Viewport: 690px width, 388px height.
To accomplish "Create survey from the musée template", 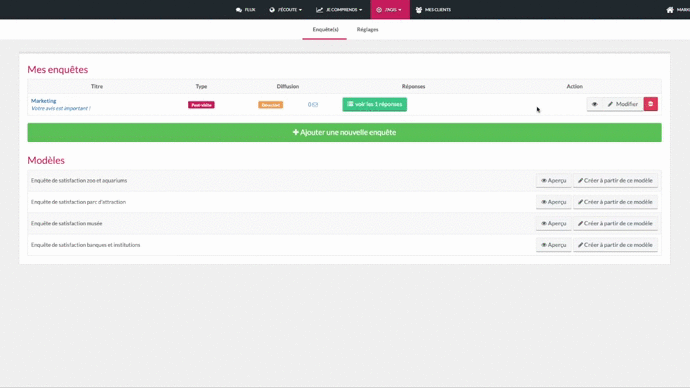I will 615,223.
